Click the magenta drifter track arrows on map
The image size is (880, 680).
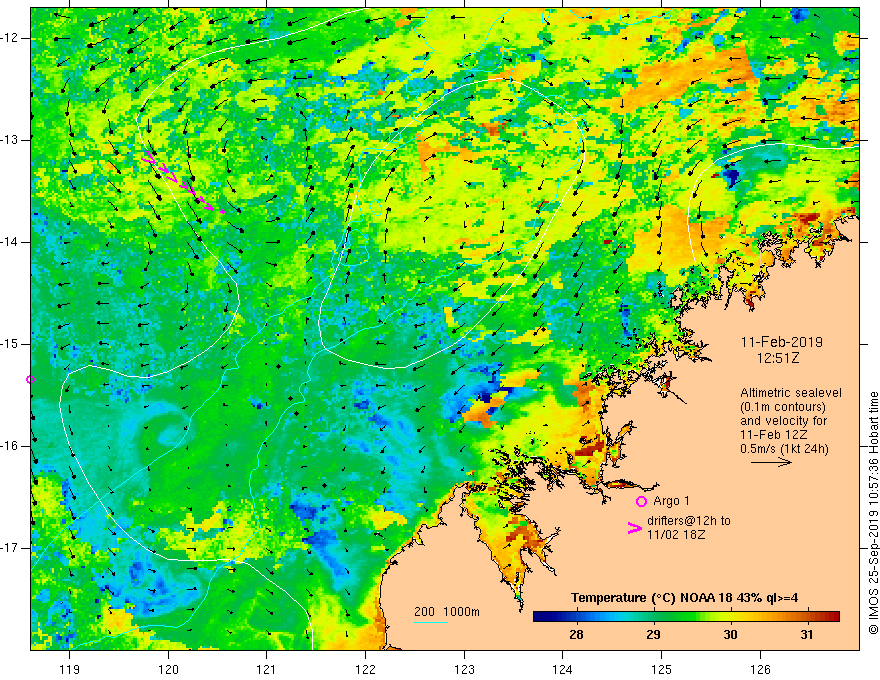pyautogui.click(x=183, y=182)
